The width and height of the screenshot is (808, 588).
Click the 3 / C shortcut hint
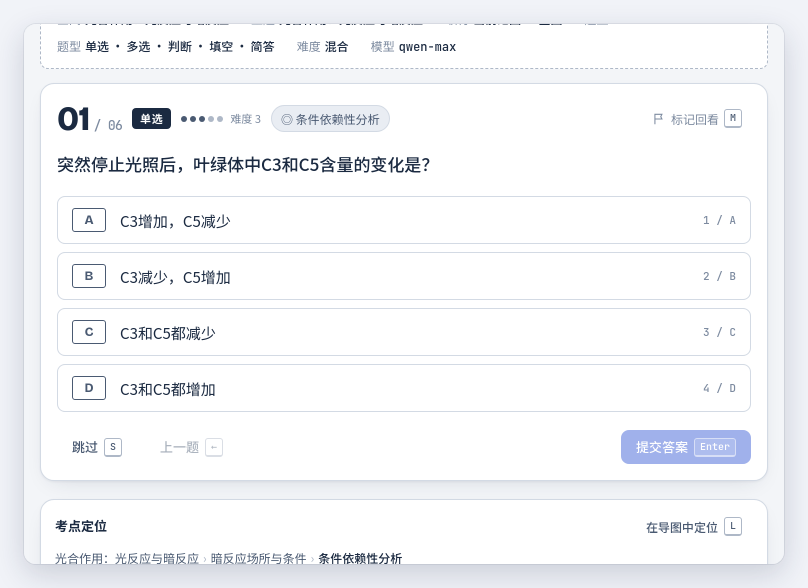719,332
